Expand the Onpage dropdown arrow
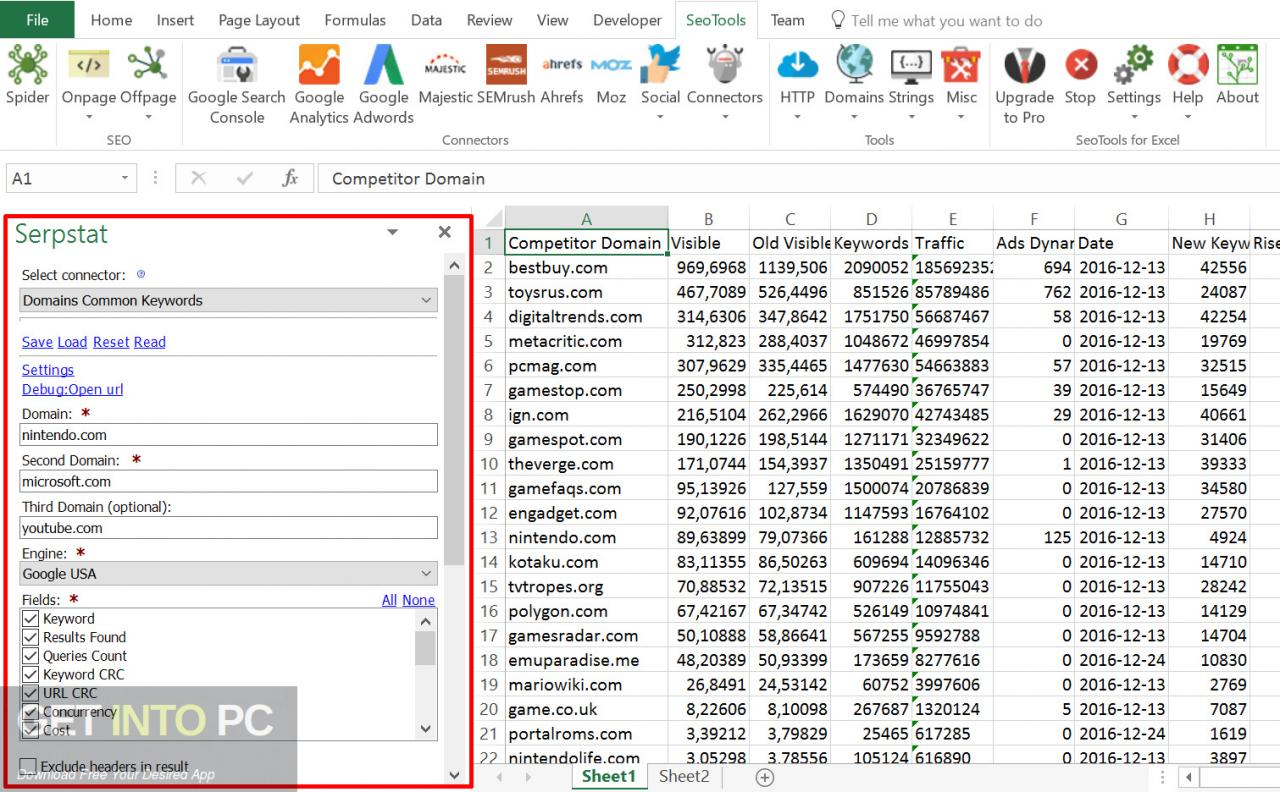The height and width of the screenshot is (792, 1280). coord(89,117)
